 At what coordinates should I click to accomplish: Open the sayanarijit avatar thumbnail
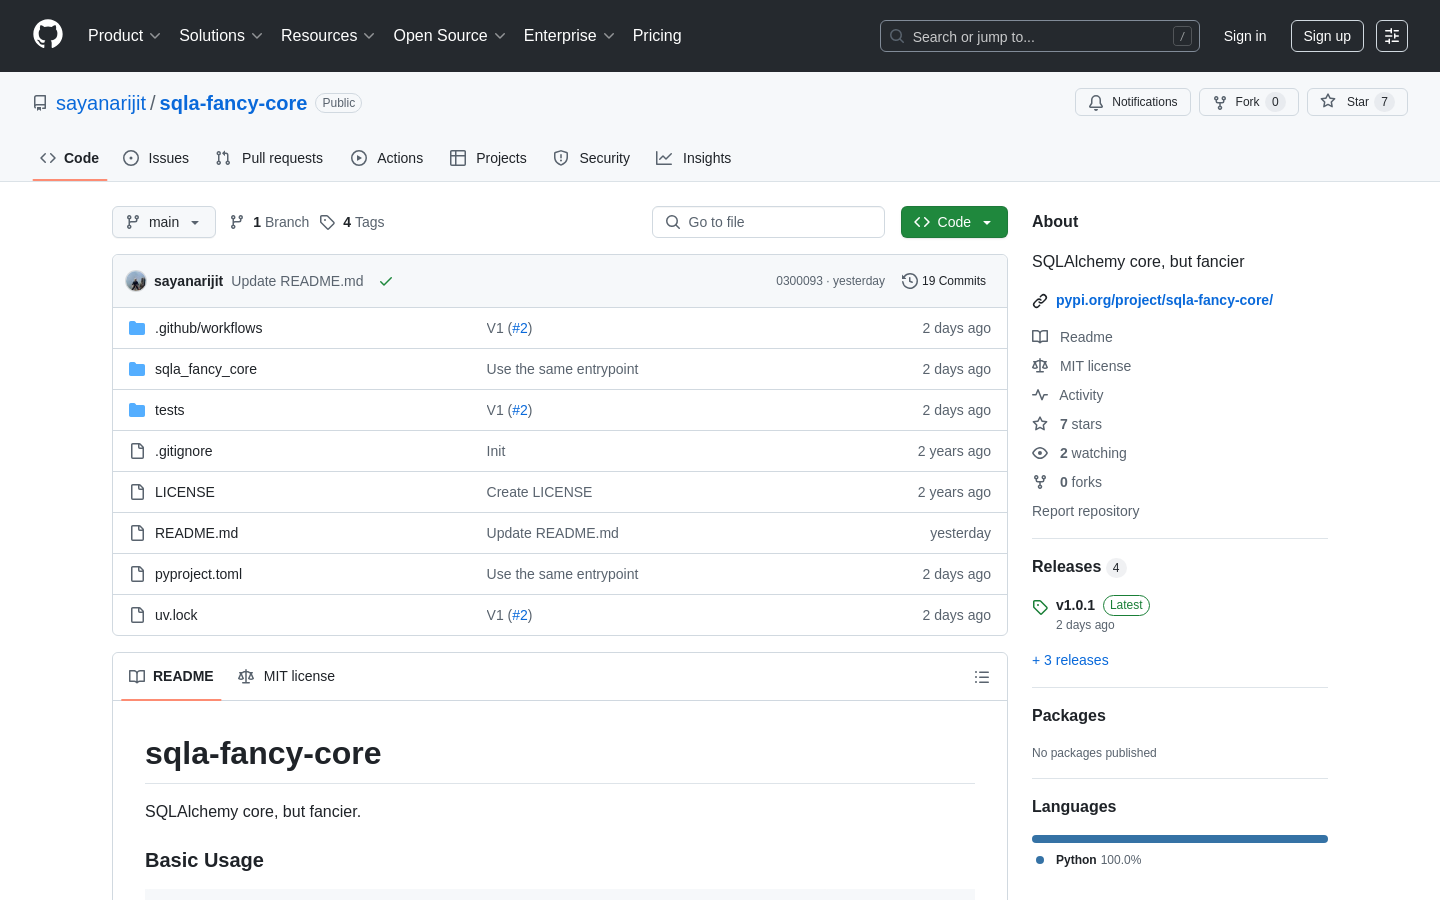coord(136,281)
